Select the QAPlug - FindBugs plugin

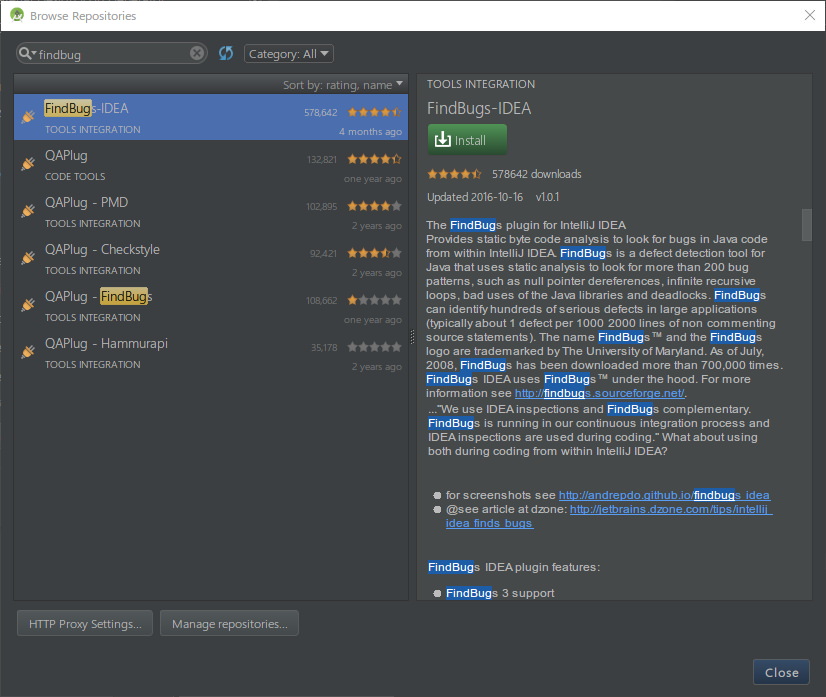pos(211,306)
